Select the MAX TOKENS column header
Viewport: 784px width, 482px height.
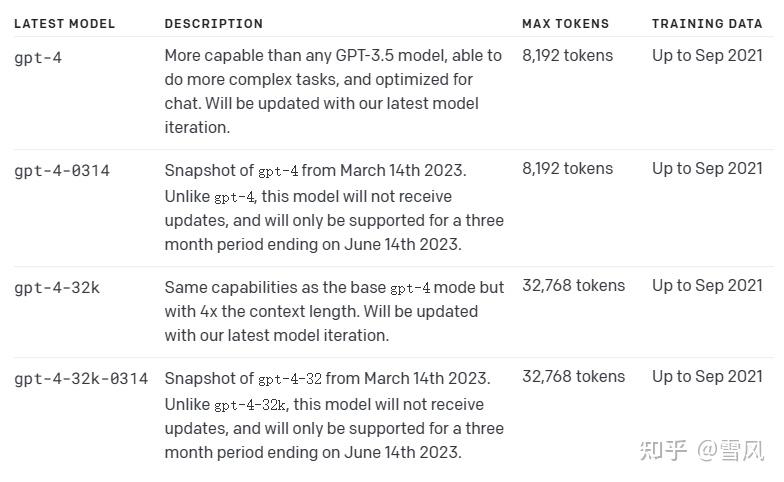point(565,23)
